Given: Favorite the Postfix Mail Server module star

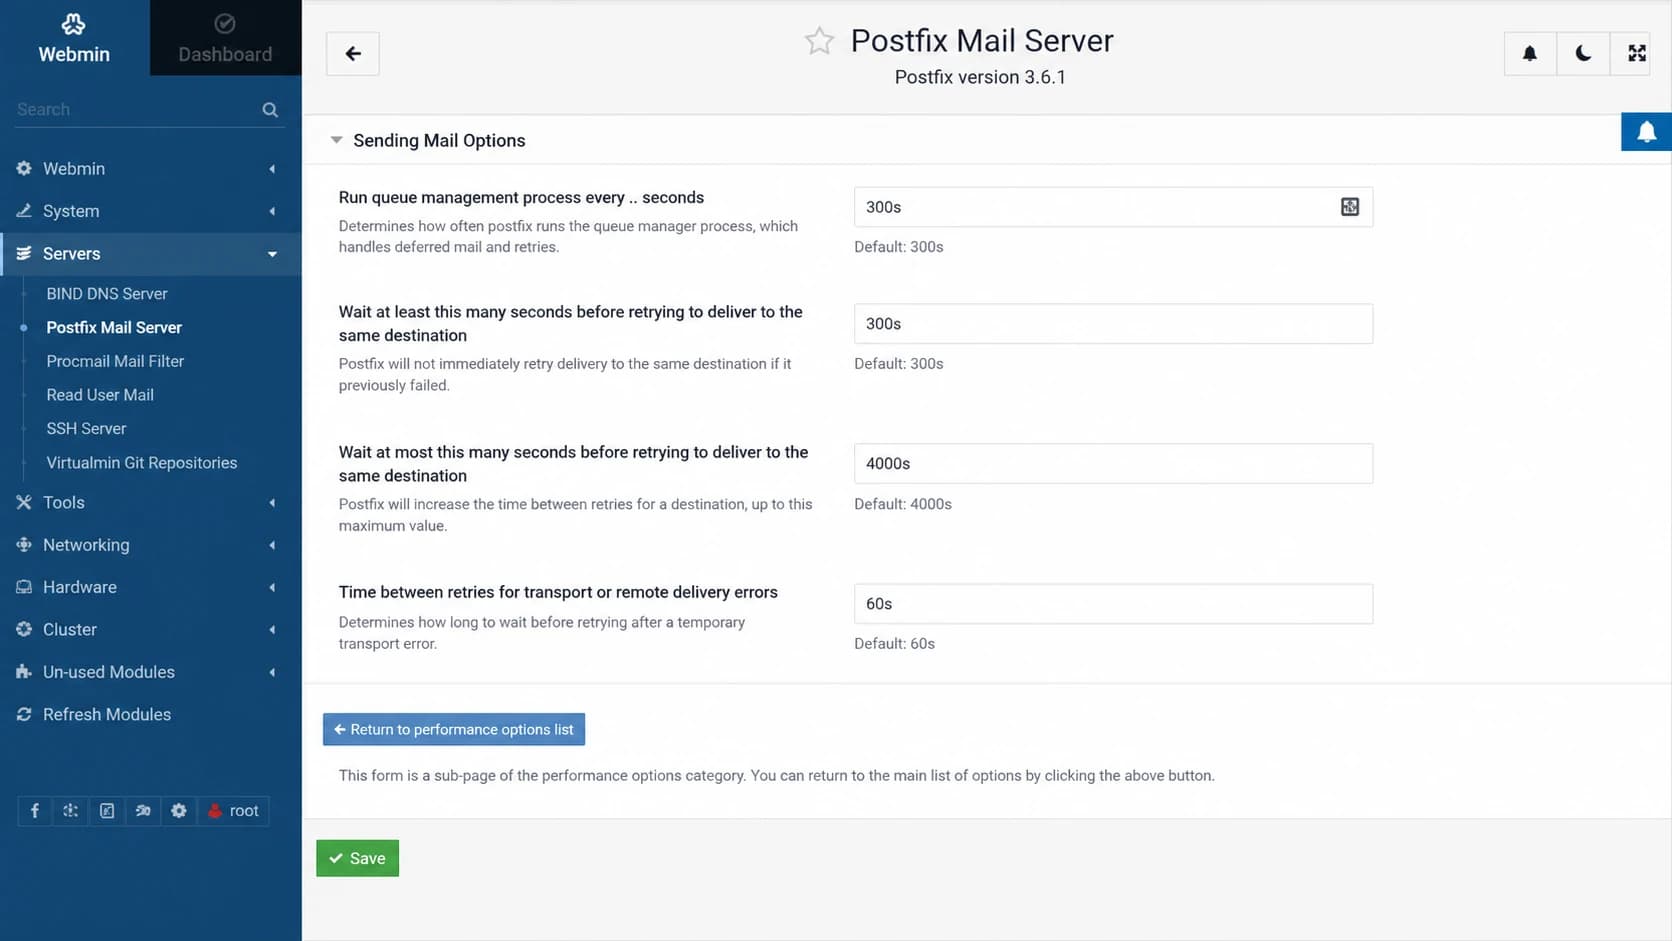Looking at the screenshot, I should point(819,41).
